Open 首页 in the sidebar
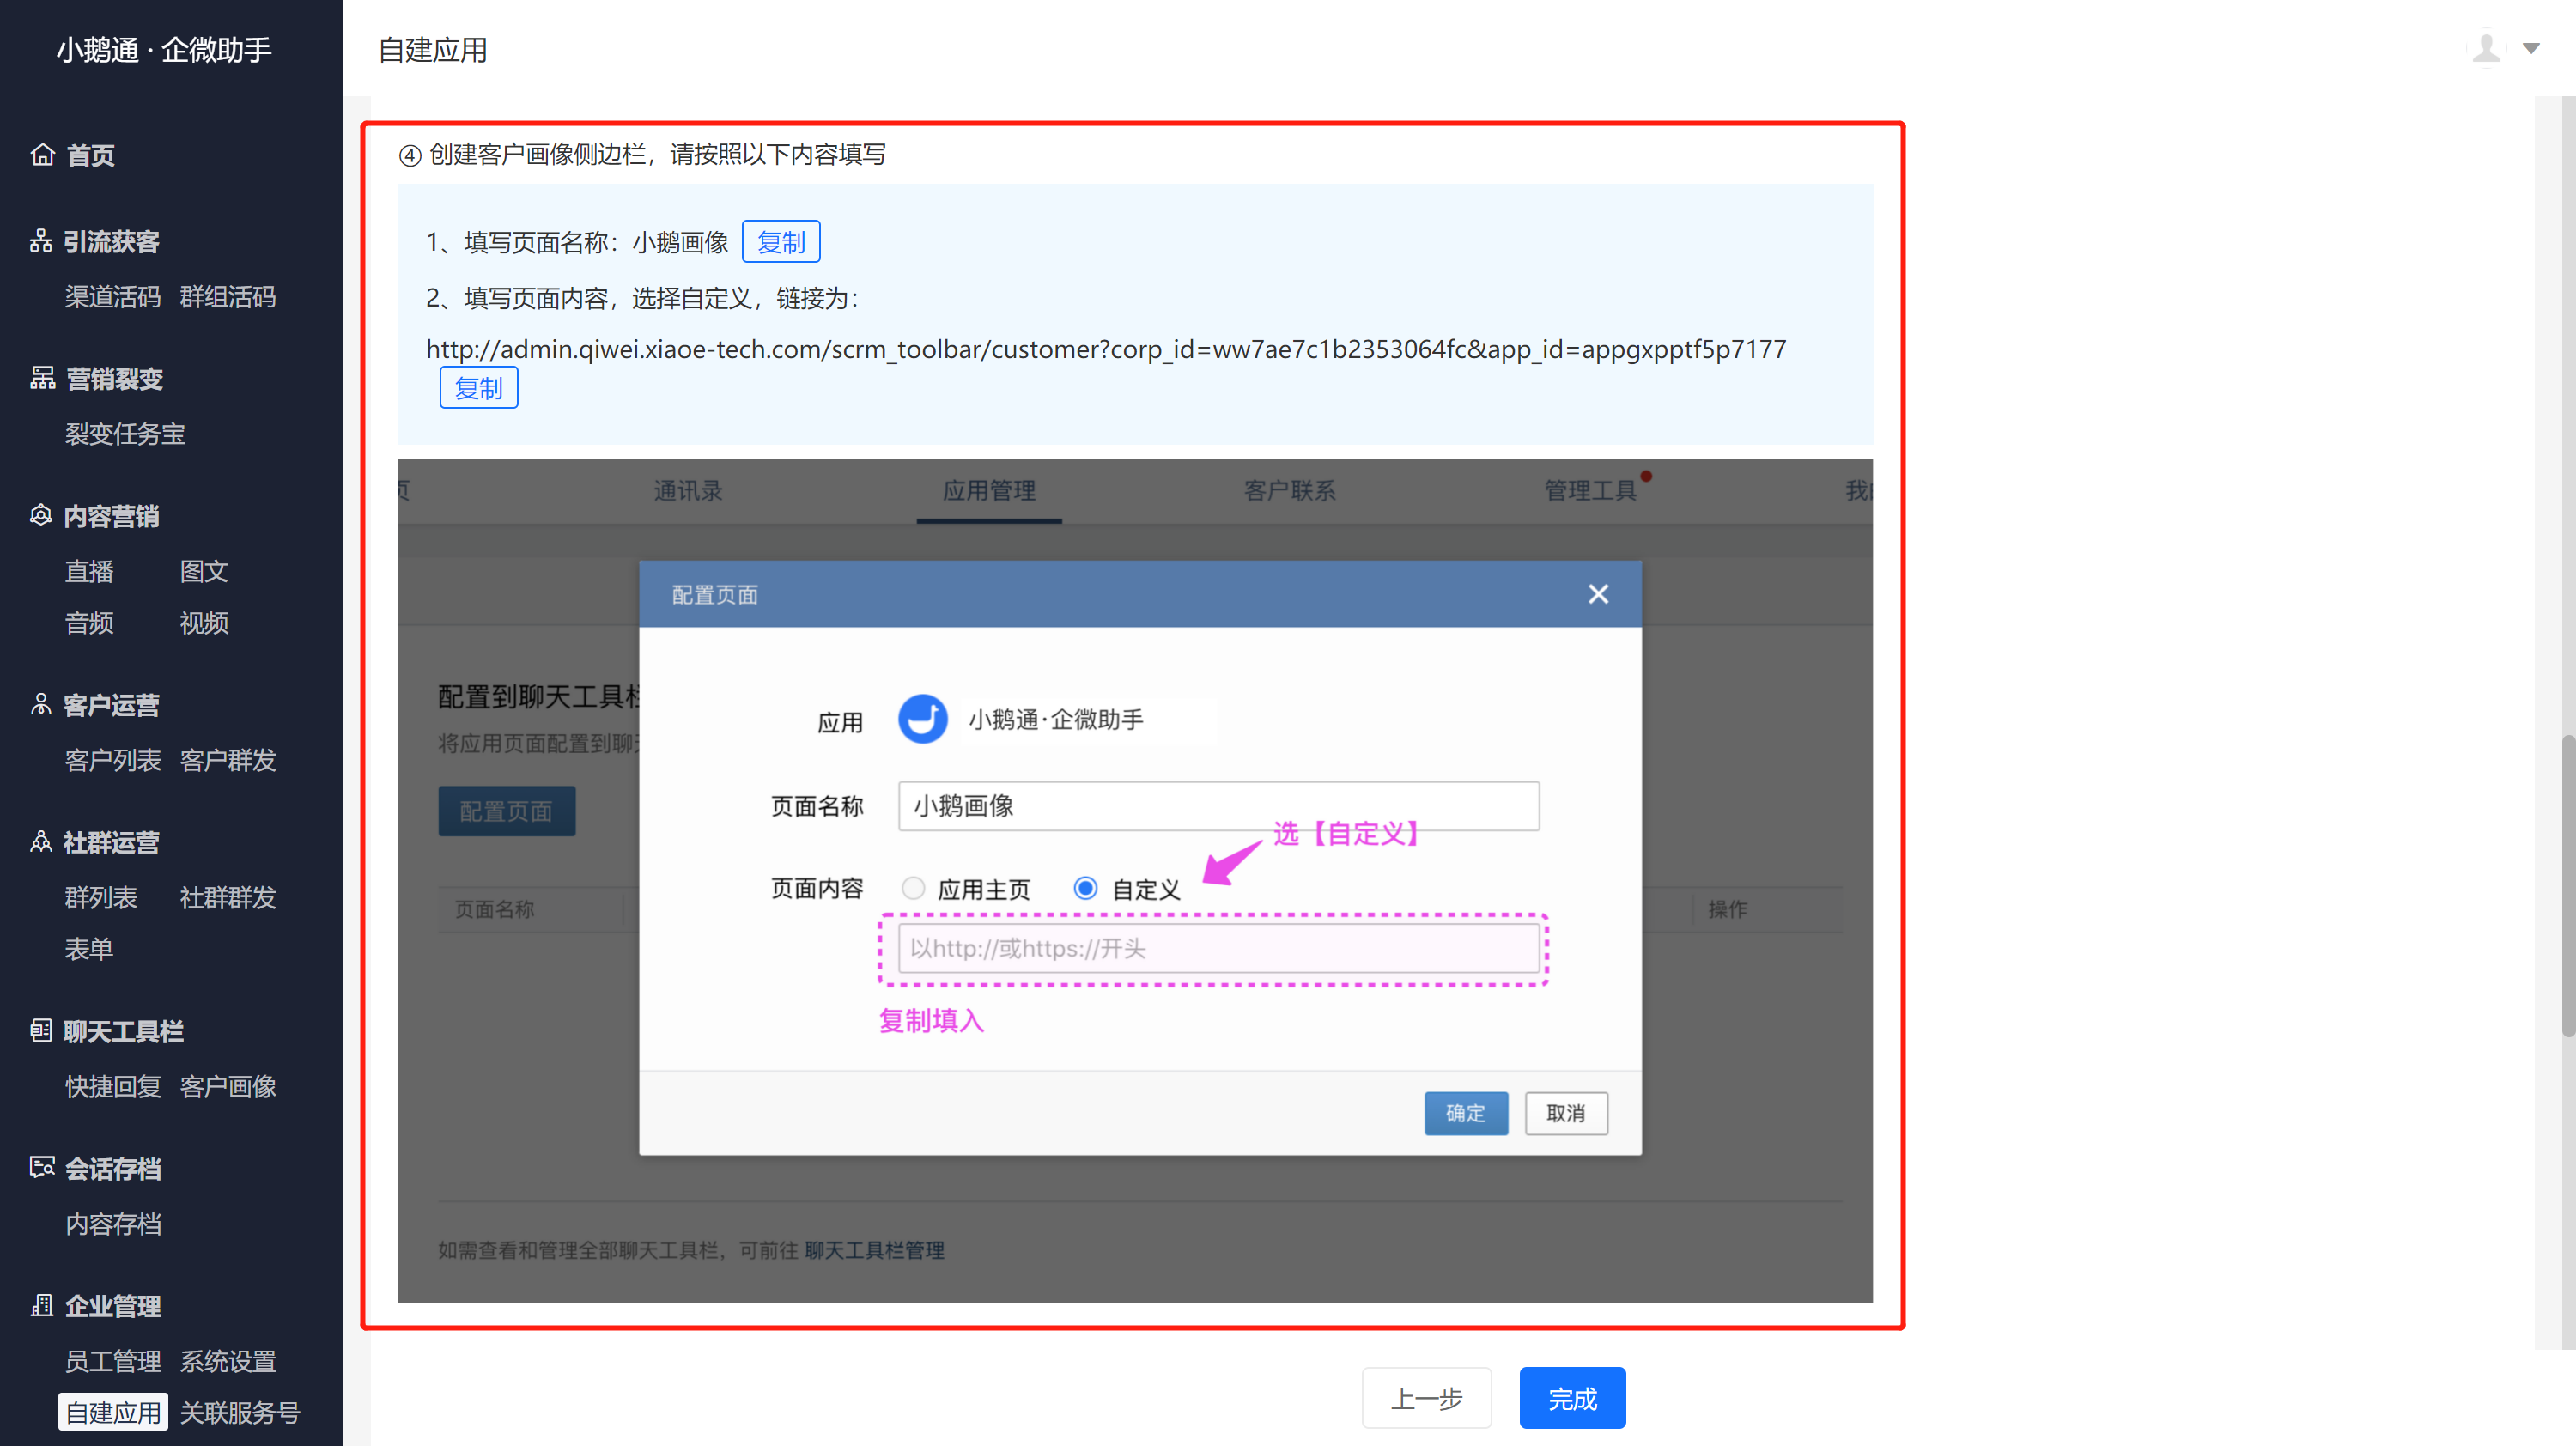2576x1446 pixels. pyautogui.click(x=90, y=156)
